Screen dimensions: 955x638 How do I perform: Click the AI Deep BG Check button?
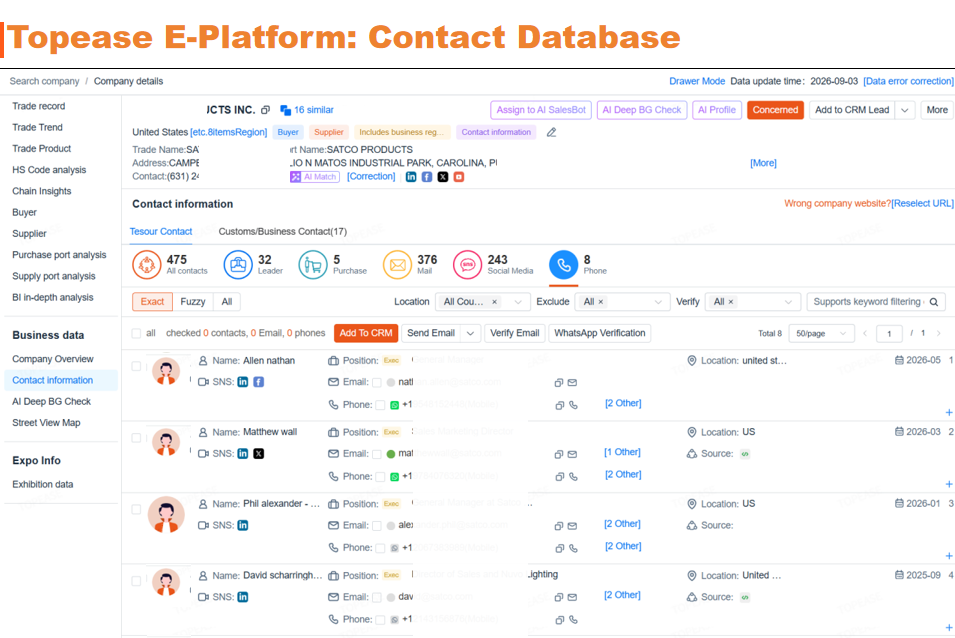click(x=642, y=110)
